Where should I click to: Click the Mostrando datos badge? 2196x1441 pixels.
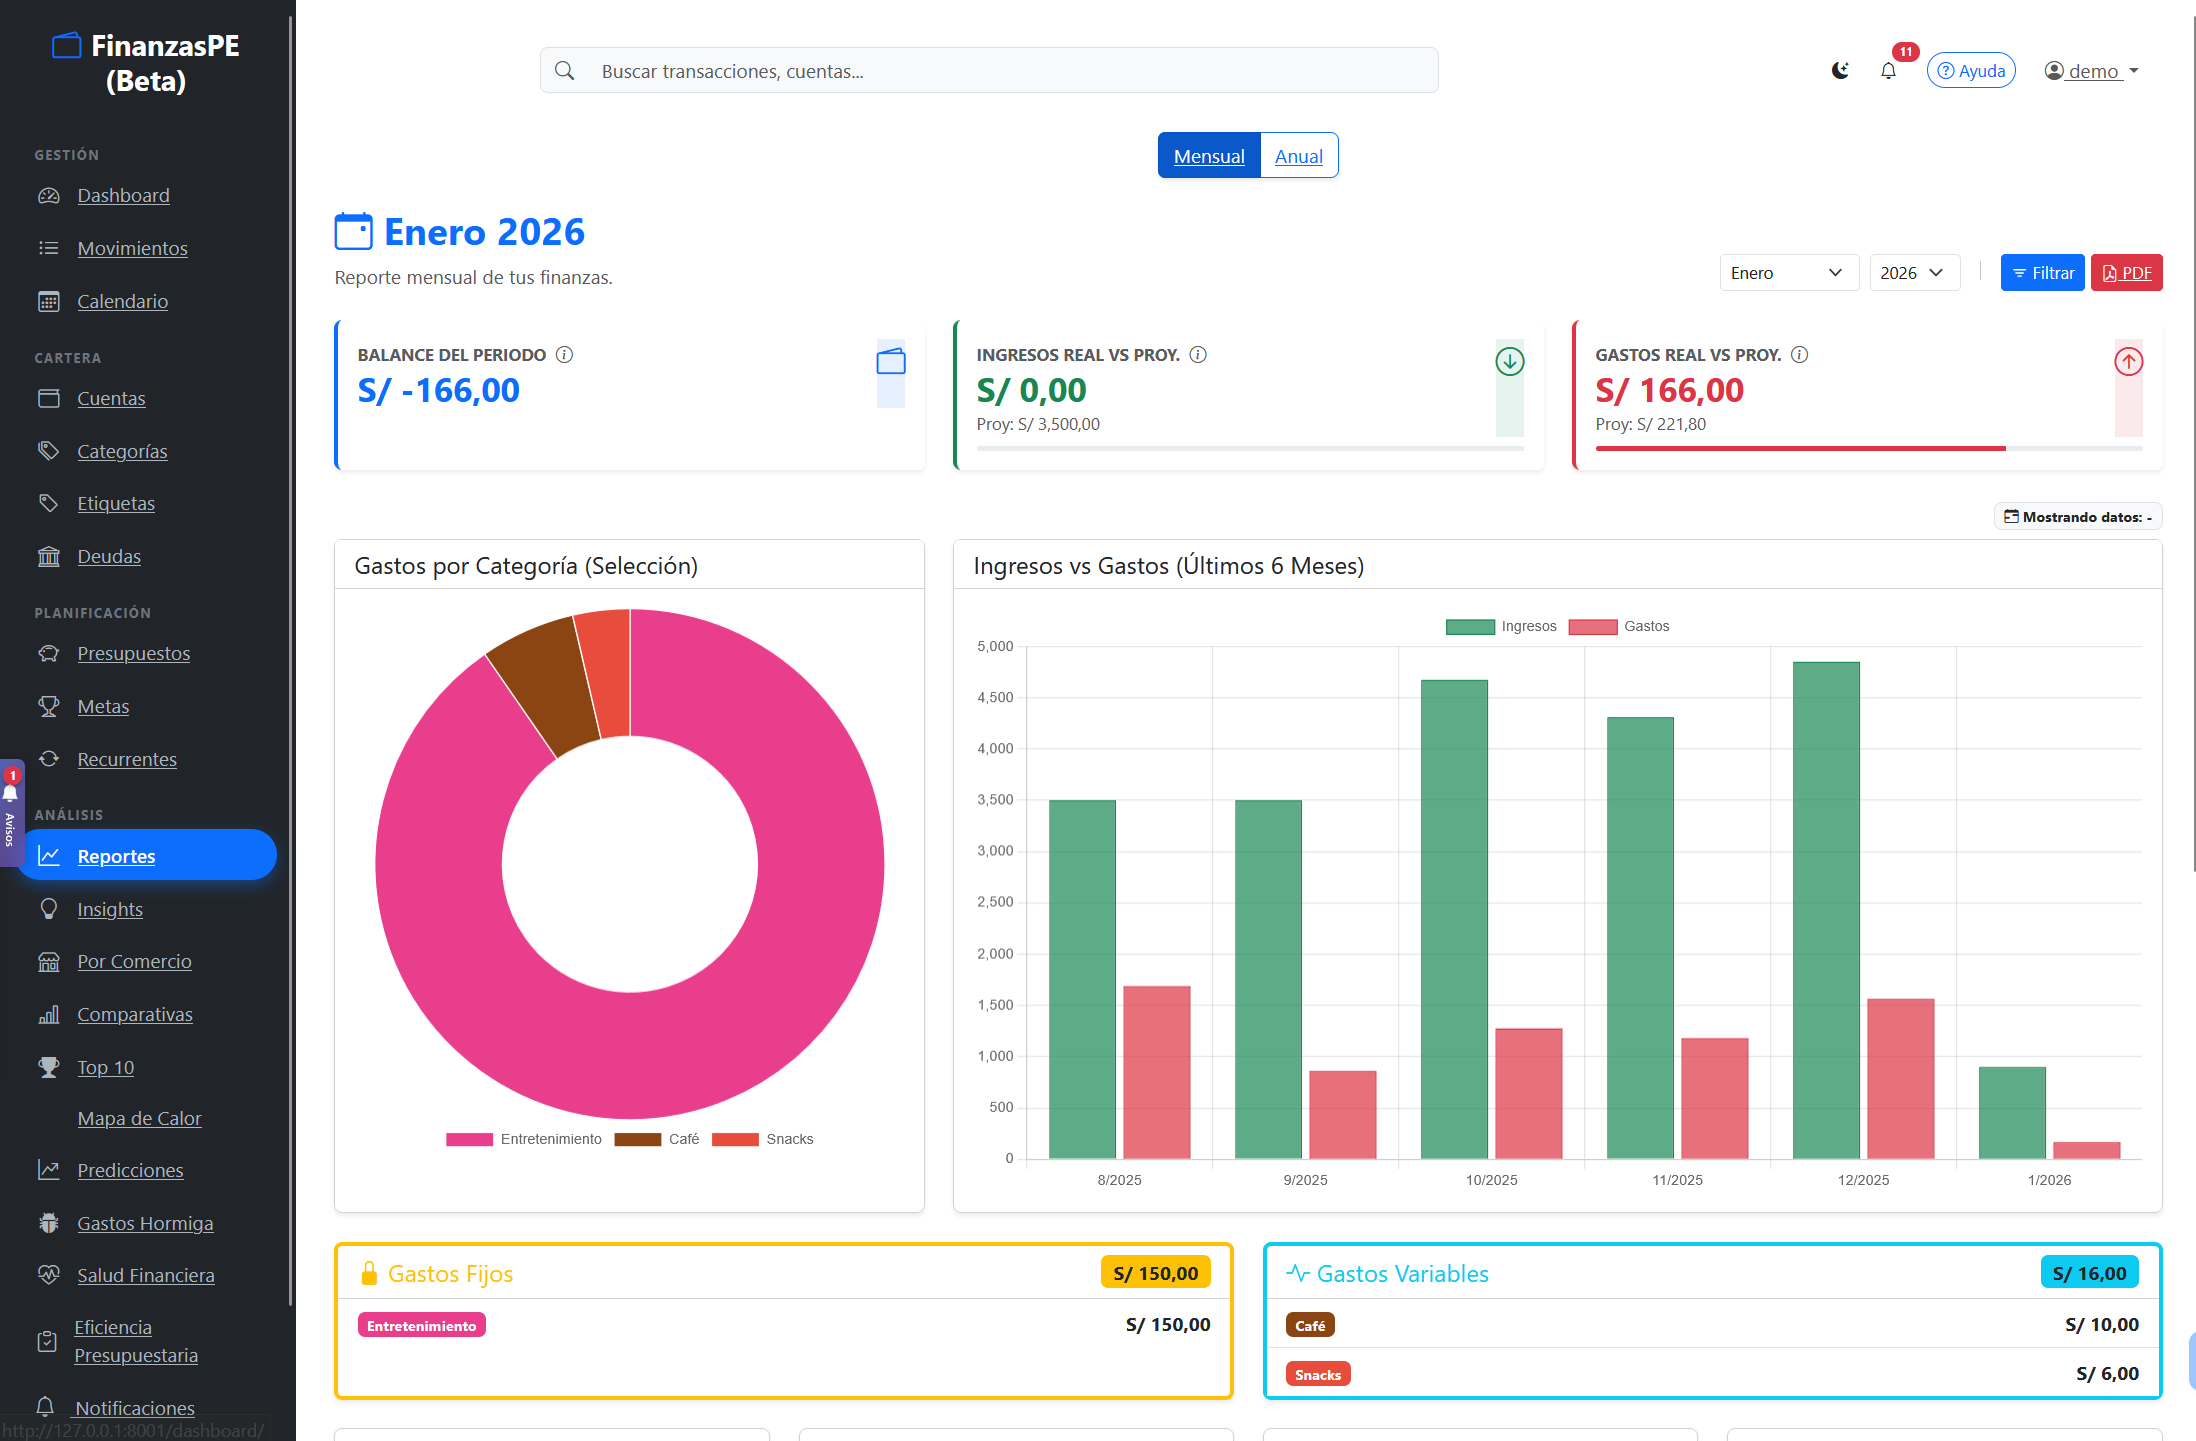[2077, 517]
